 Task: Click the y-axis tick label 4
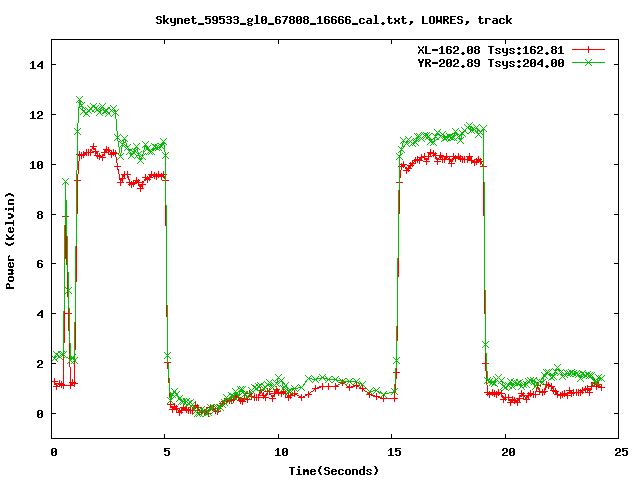(40, 314)
